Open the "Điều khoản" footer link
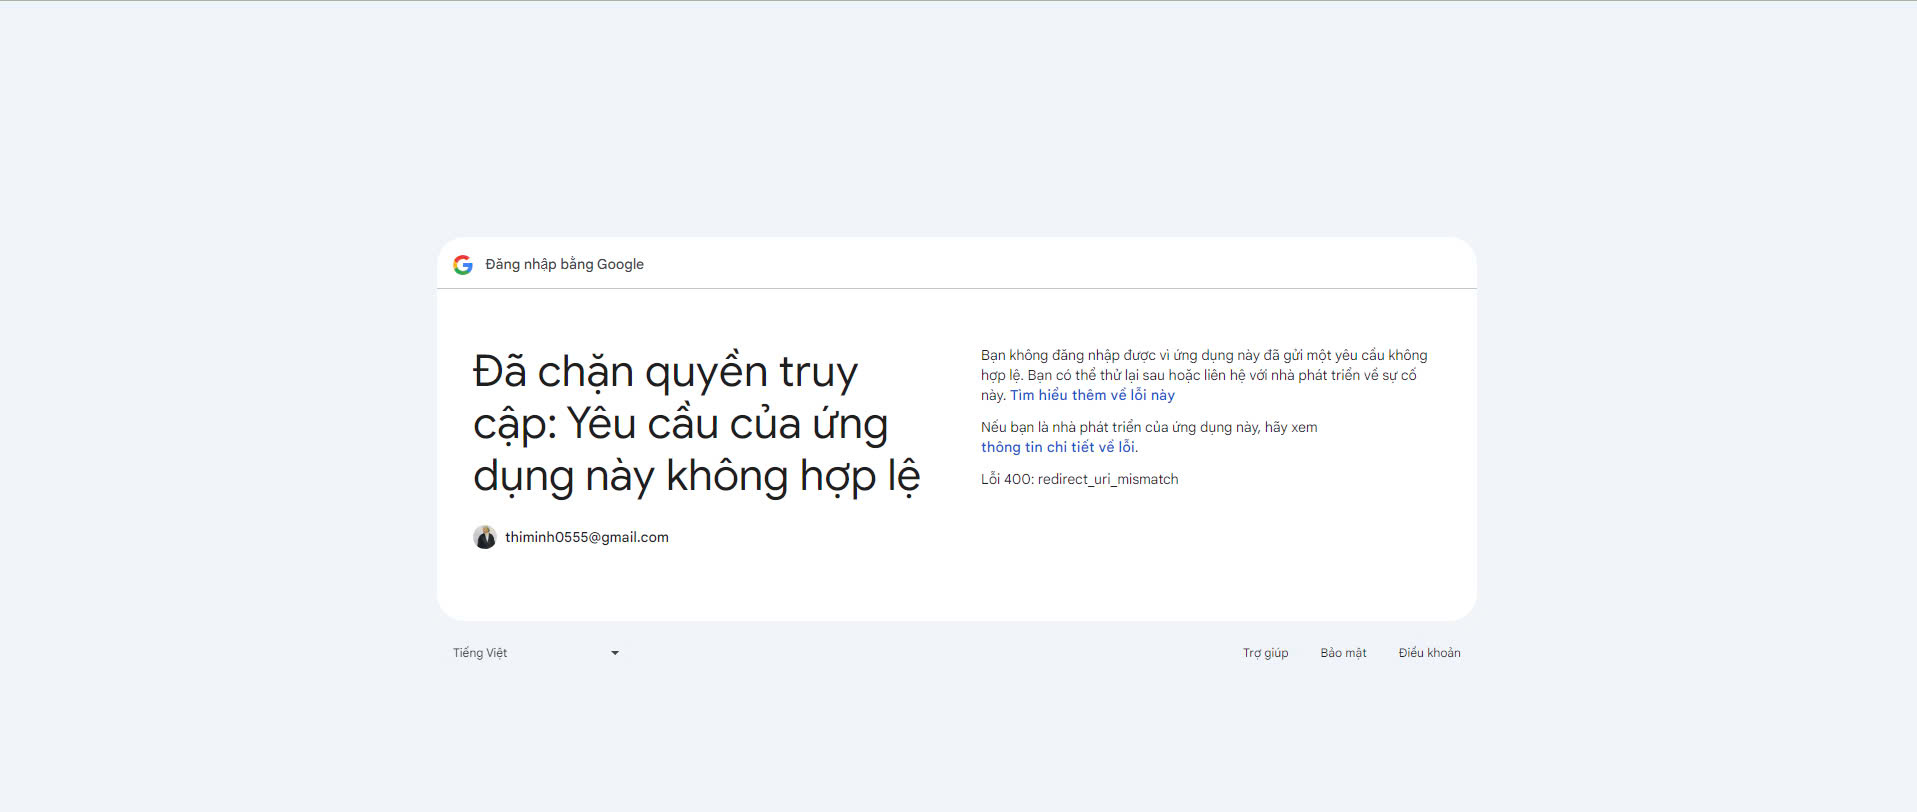The height and width of the screenshot is (812, 1917). tap(1429, 653)
